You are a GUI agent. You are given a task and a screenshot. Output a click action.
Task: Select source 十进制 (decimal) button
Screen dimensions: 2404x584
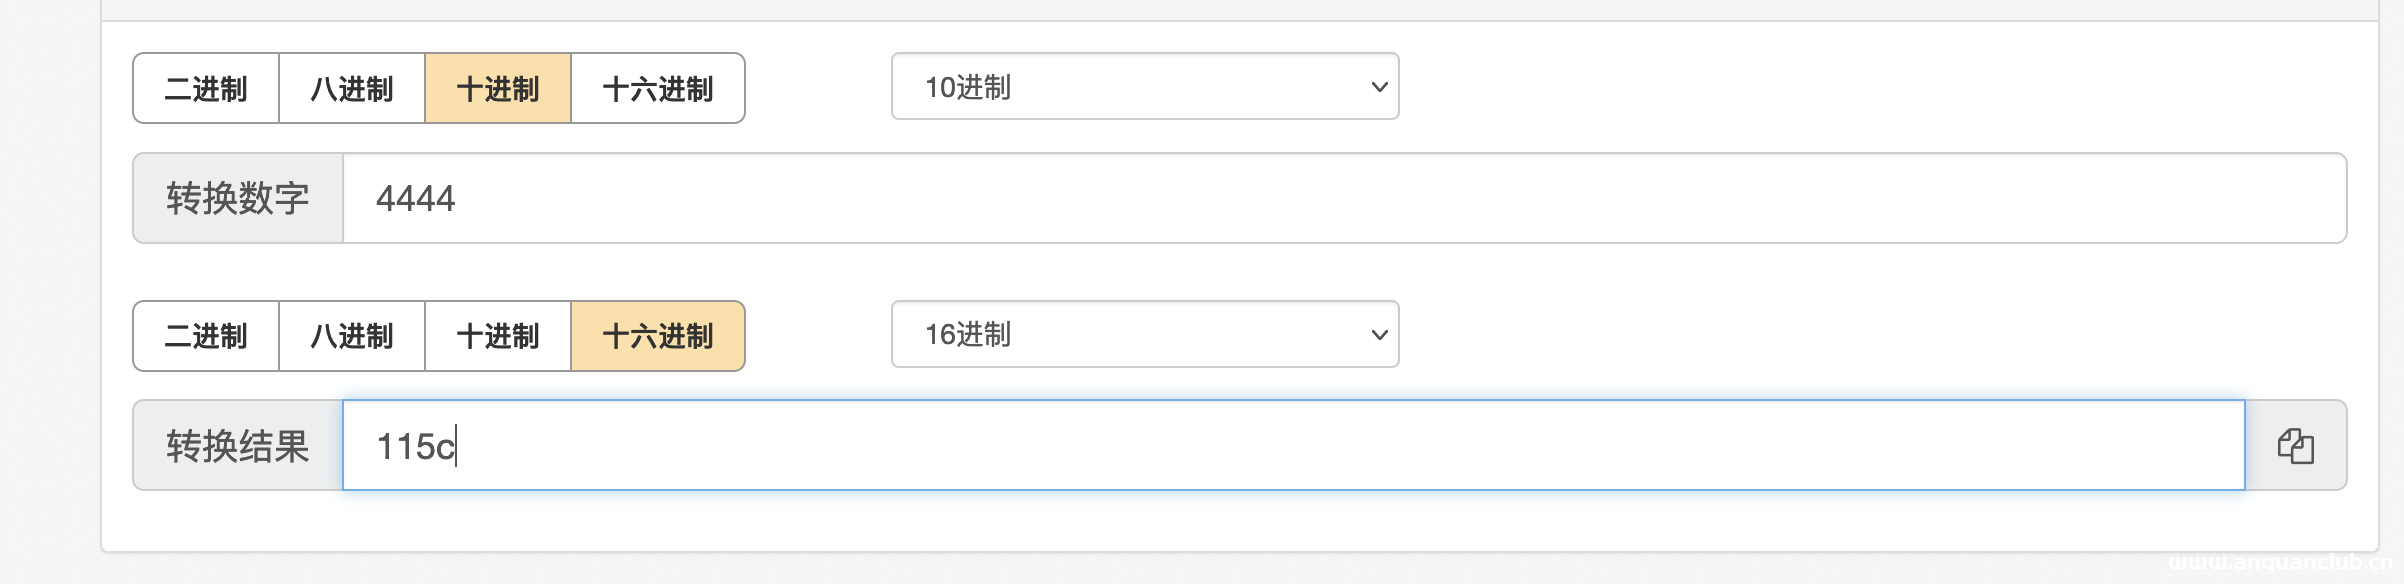[x=498, y=89]
